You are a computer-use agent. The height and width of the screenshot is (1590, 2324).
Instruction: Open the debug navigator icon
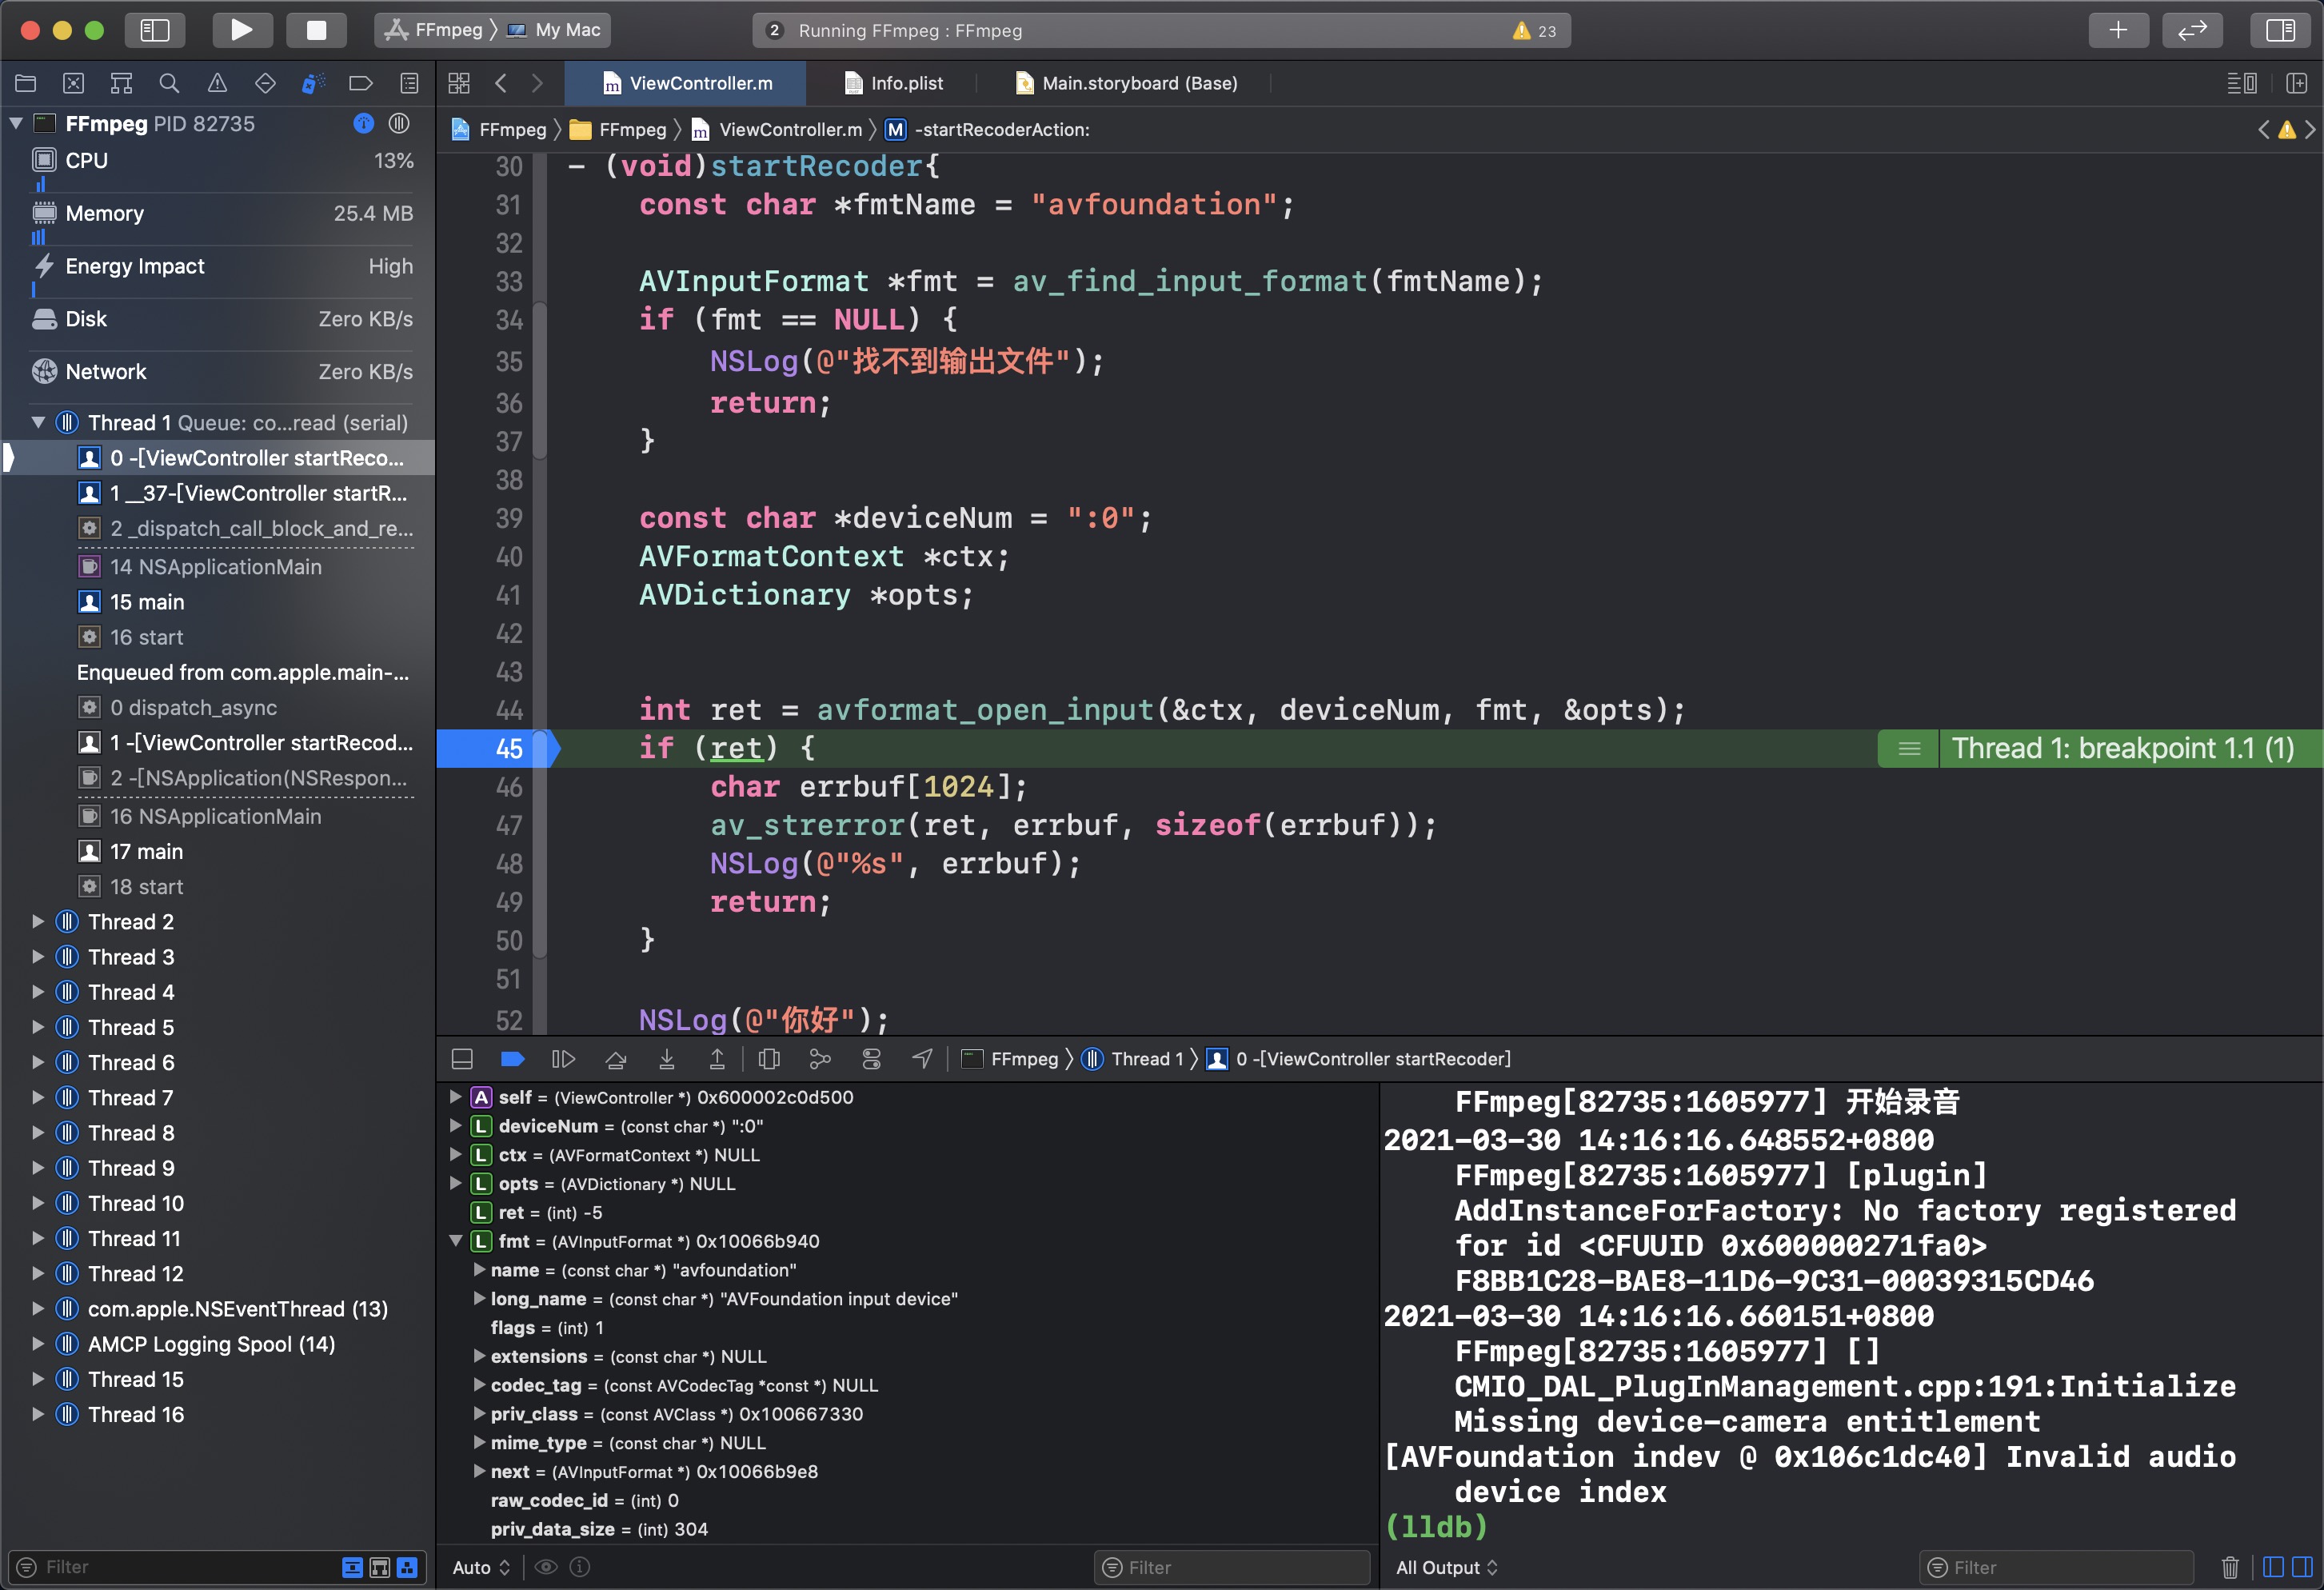313,83
